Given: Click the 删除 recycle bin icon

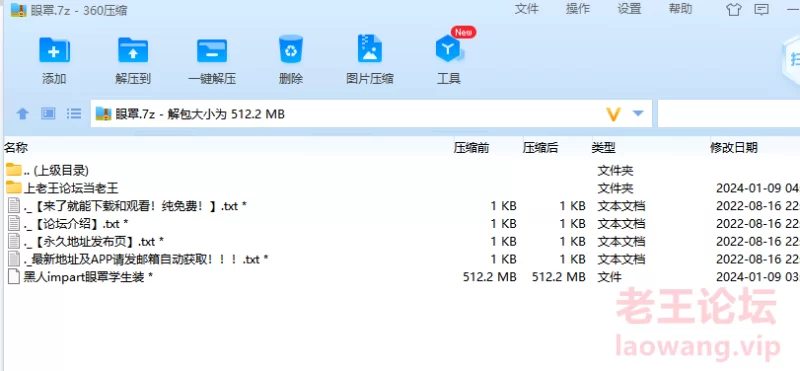Looking at the screenshot, I should pos(291,49).
